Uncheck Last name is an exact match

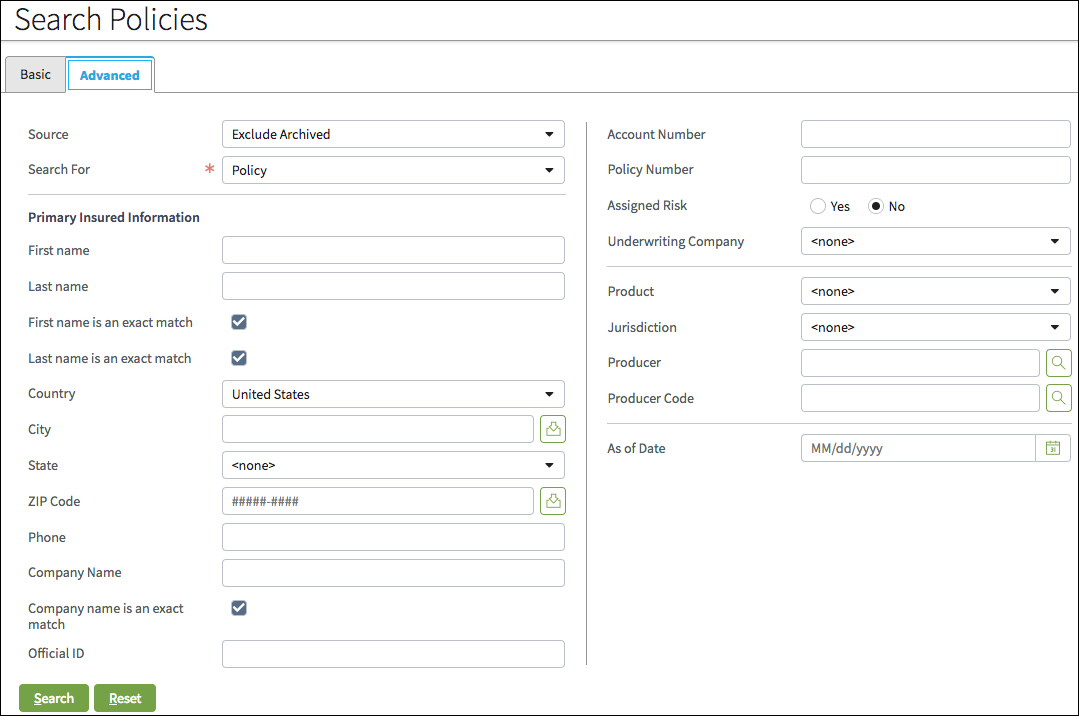(238, 357)
